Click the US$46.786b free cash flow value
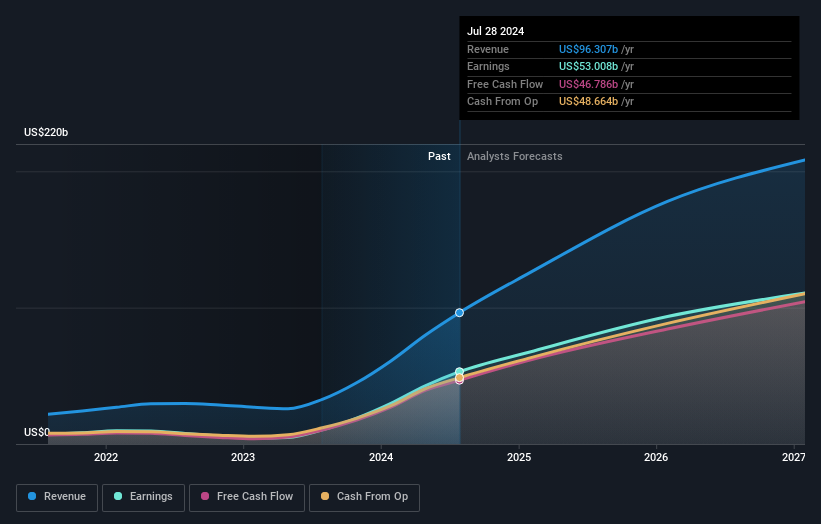Viewport: 821px width, 524px height. pos(588,84)
